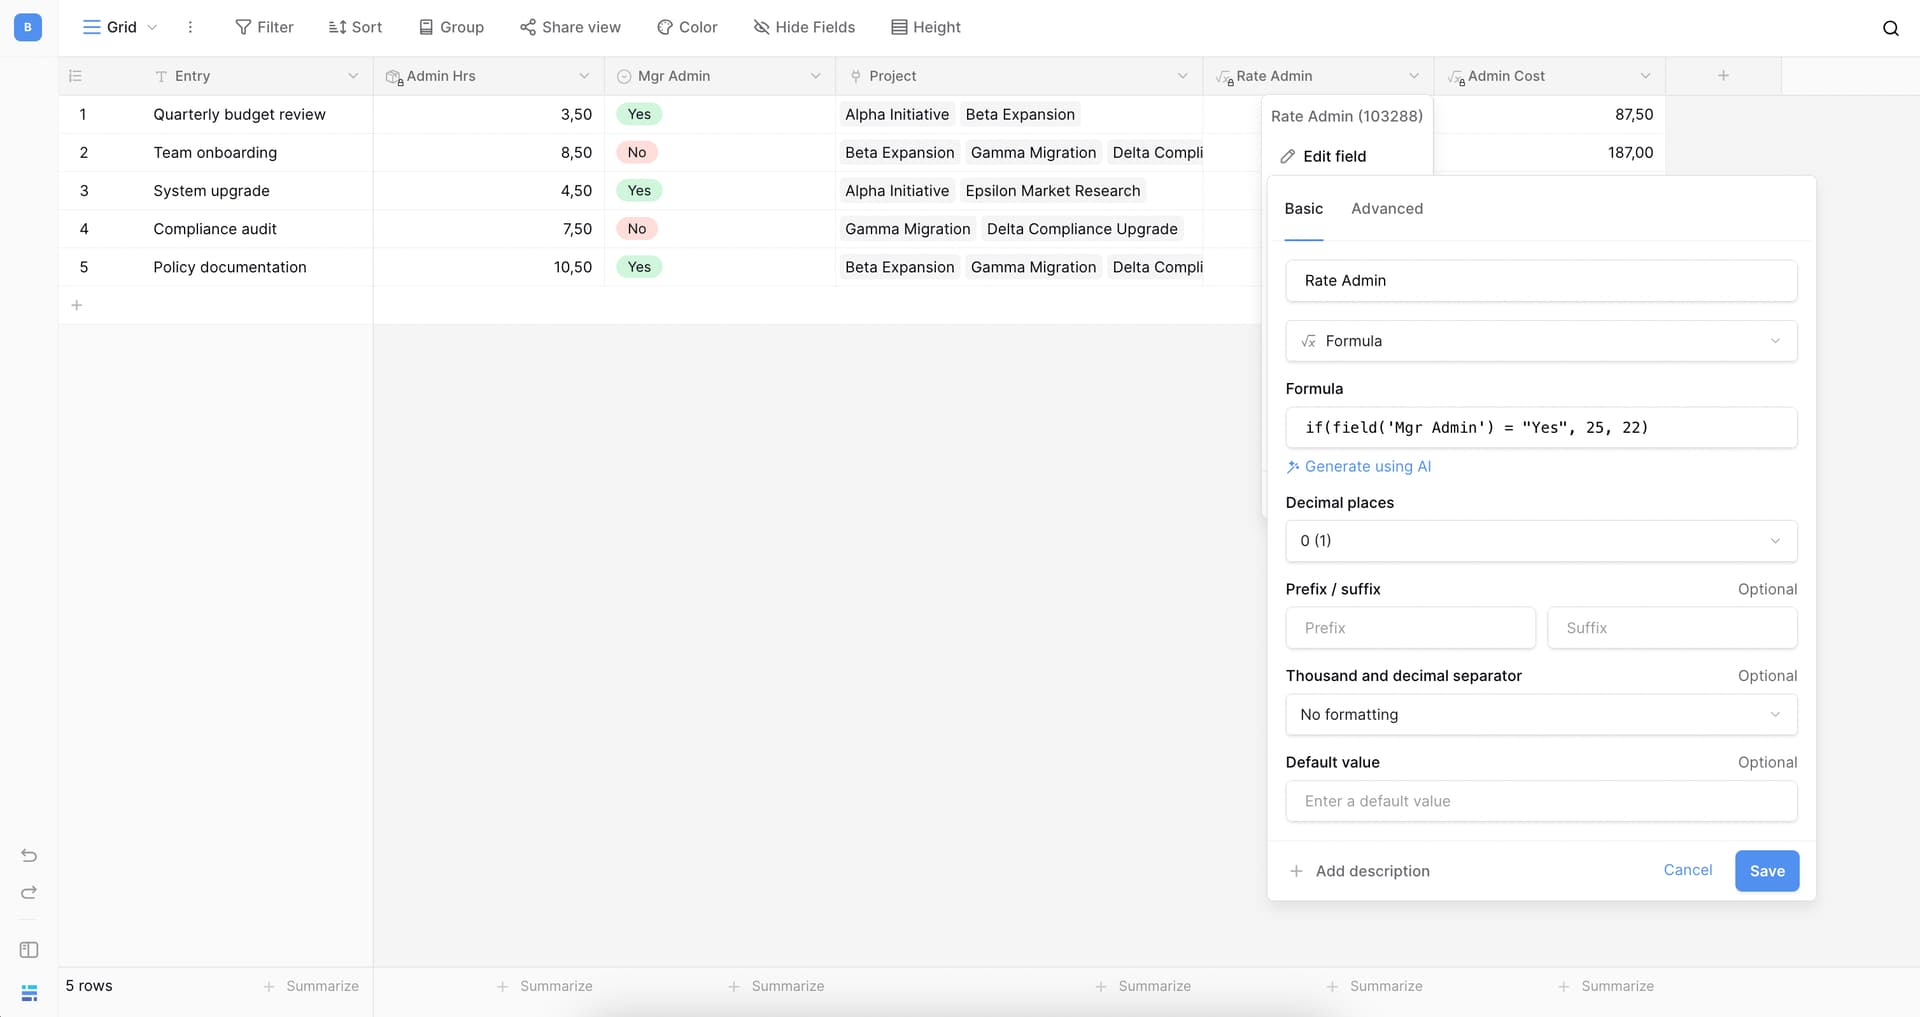Viewport: 1920px width, 1017px height.
Task: Select the Basic tab
Action: point(1303,209)
